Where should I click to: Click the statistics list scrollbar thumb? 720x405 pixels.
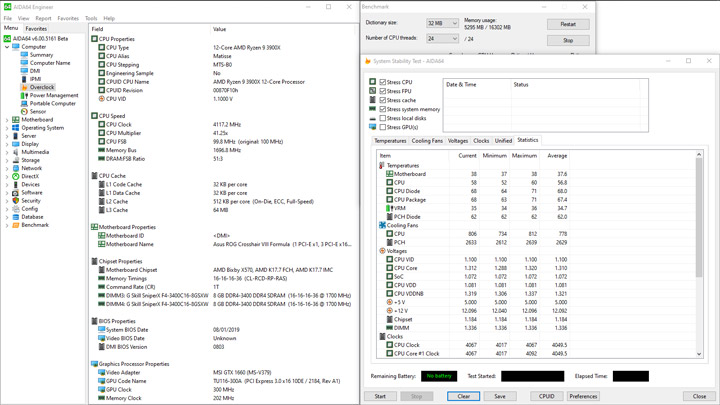(699, 217)
